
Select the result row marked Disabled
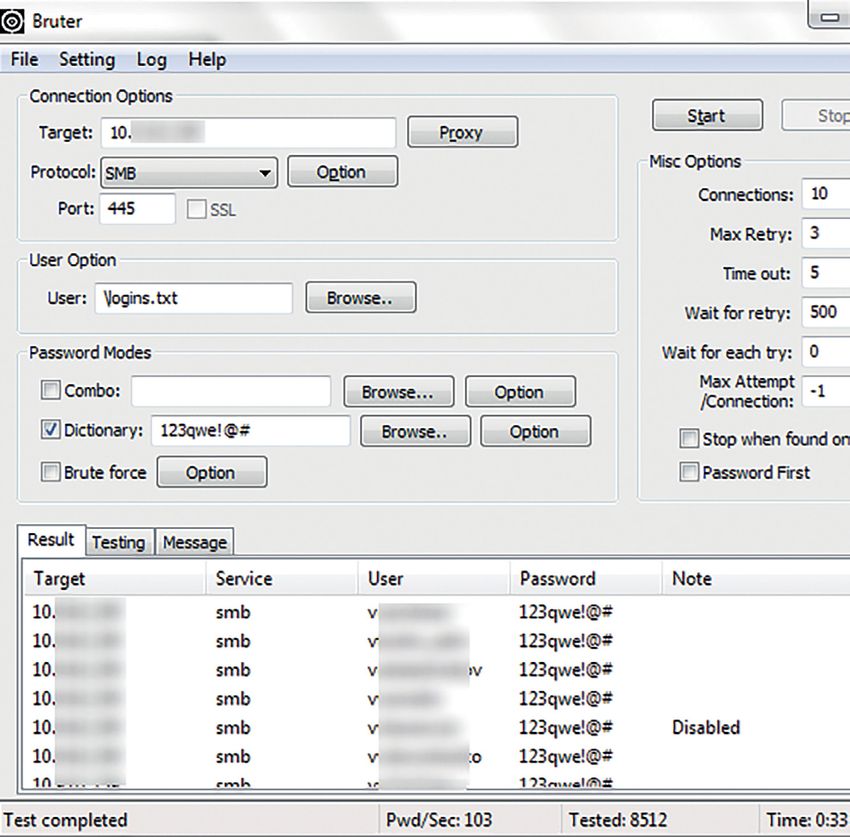click(x=437, y=727)
